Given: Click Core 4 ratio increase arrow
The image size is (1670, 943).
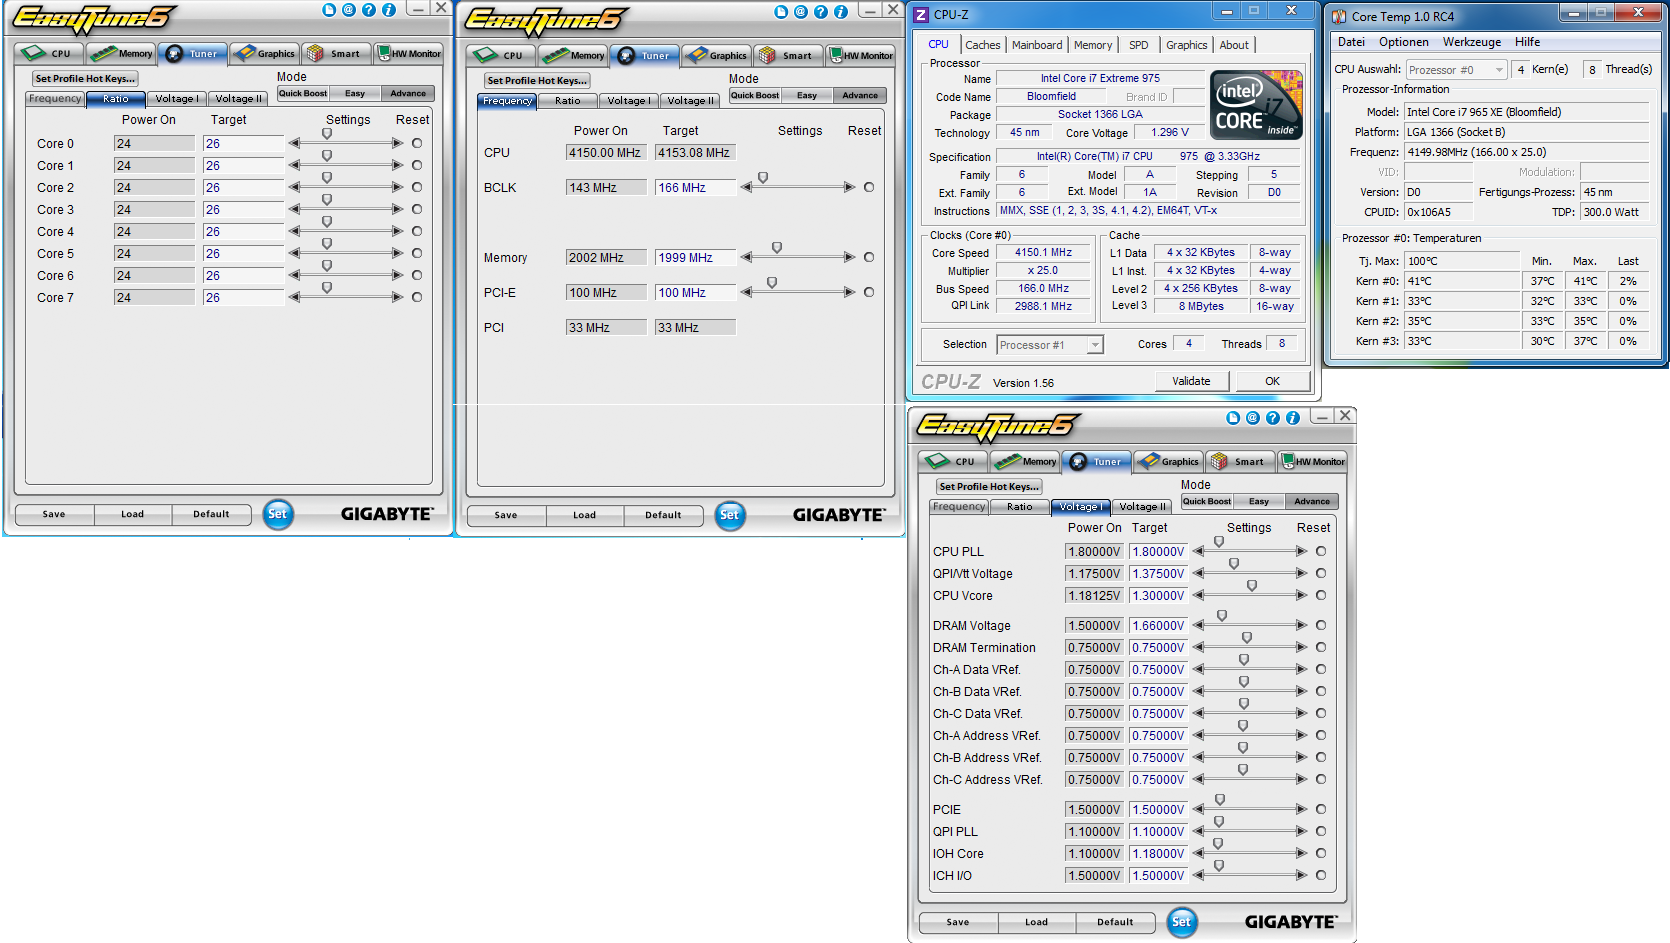Looking at the screenshot, I should click(397, 231).
